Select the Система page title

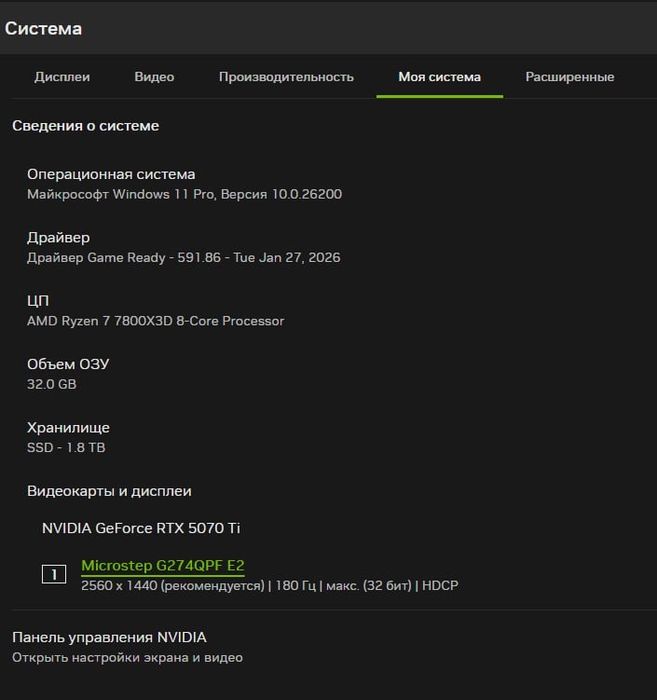pos(43,29)
